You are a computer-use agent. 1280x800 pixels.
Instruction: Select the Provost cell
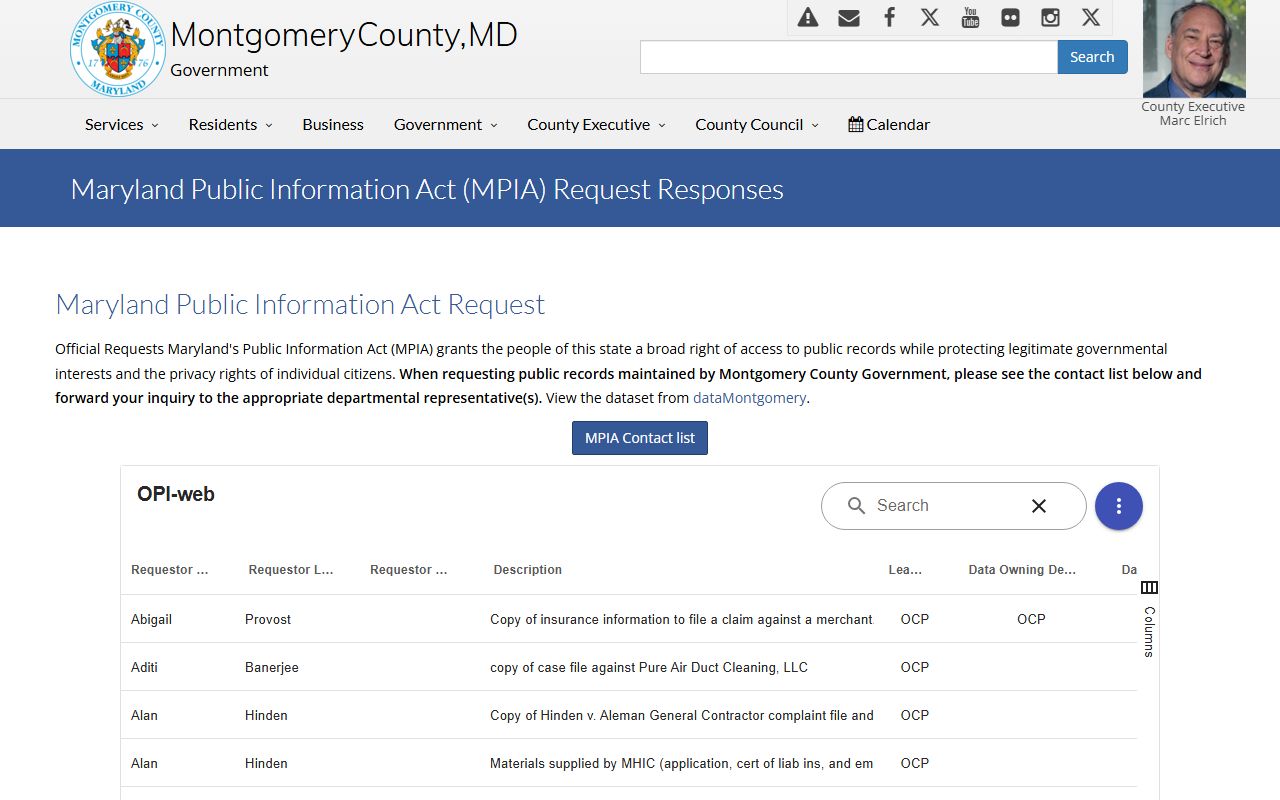click(268, 619)
